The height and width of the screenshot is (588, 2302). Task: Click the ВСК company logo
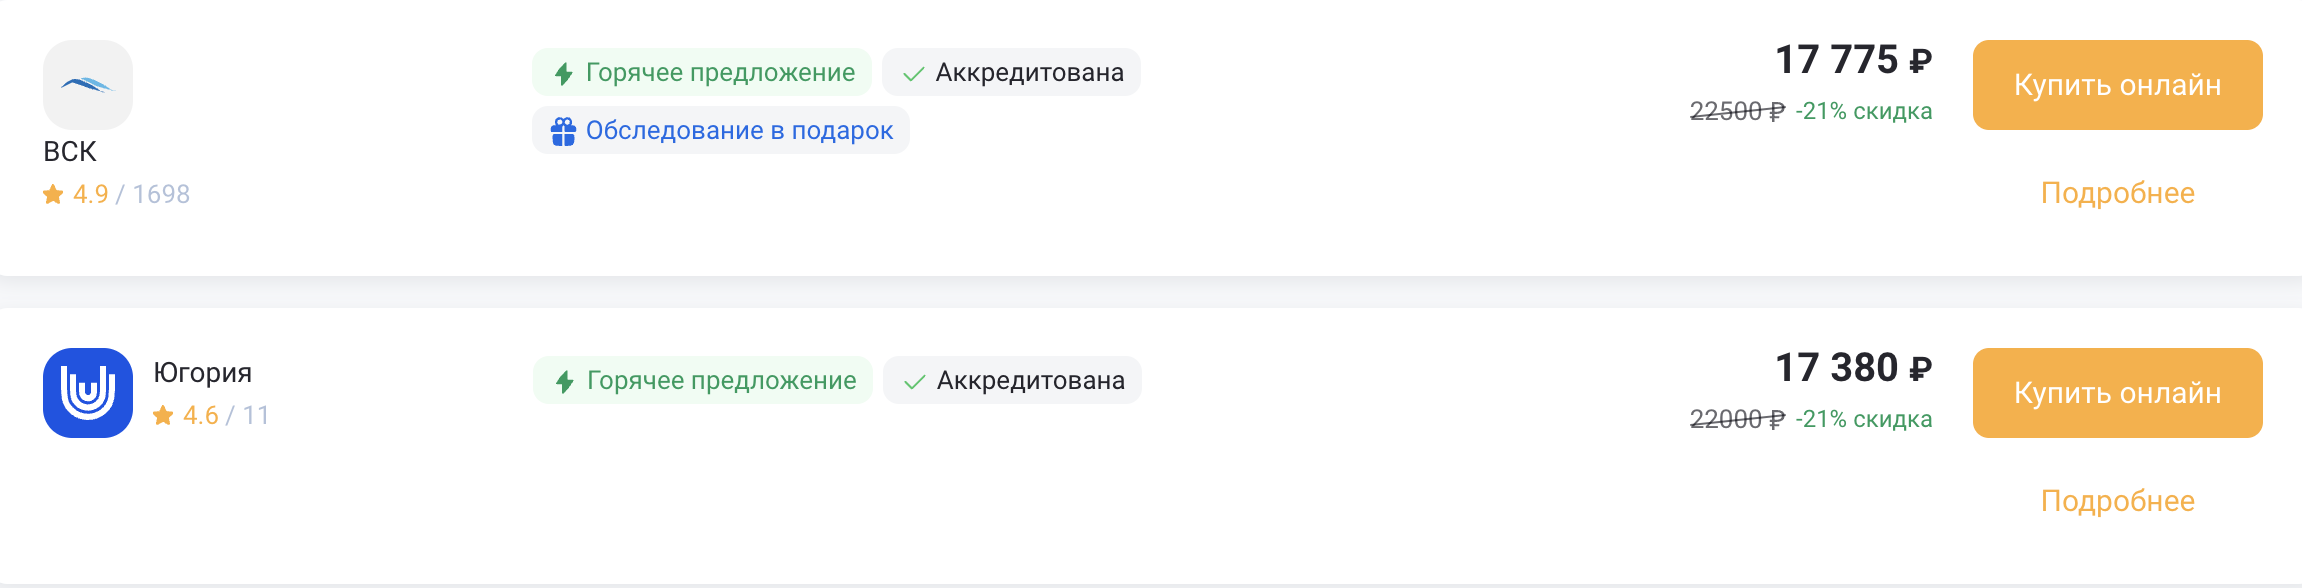click(88, 85)
